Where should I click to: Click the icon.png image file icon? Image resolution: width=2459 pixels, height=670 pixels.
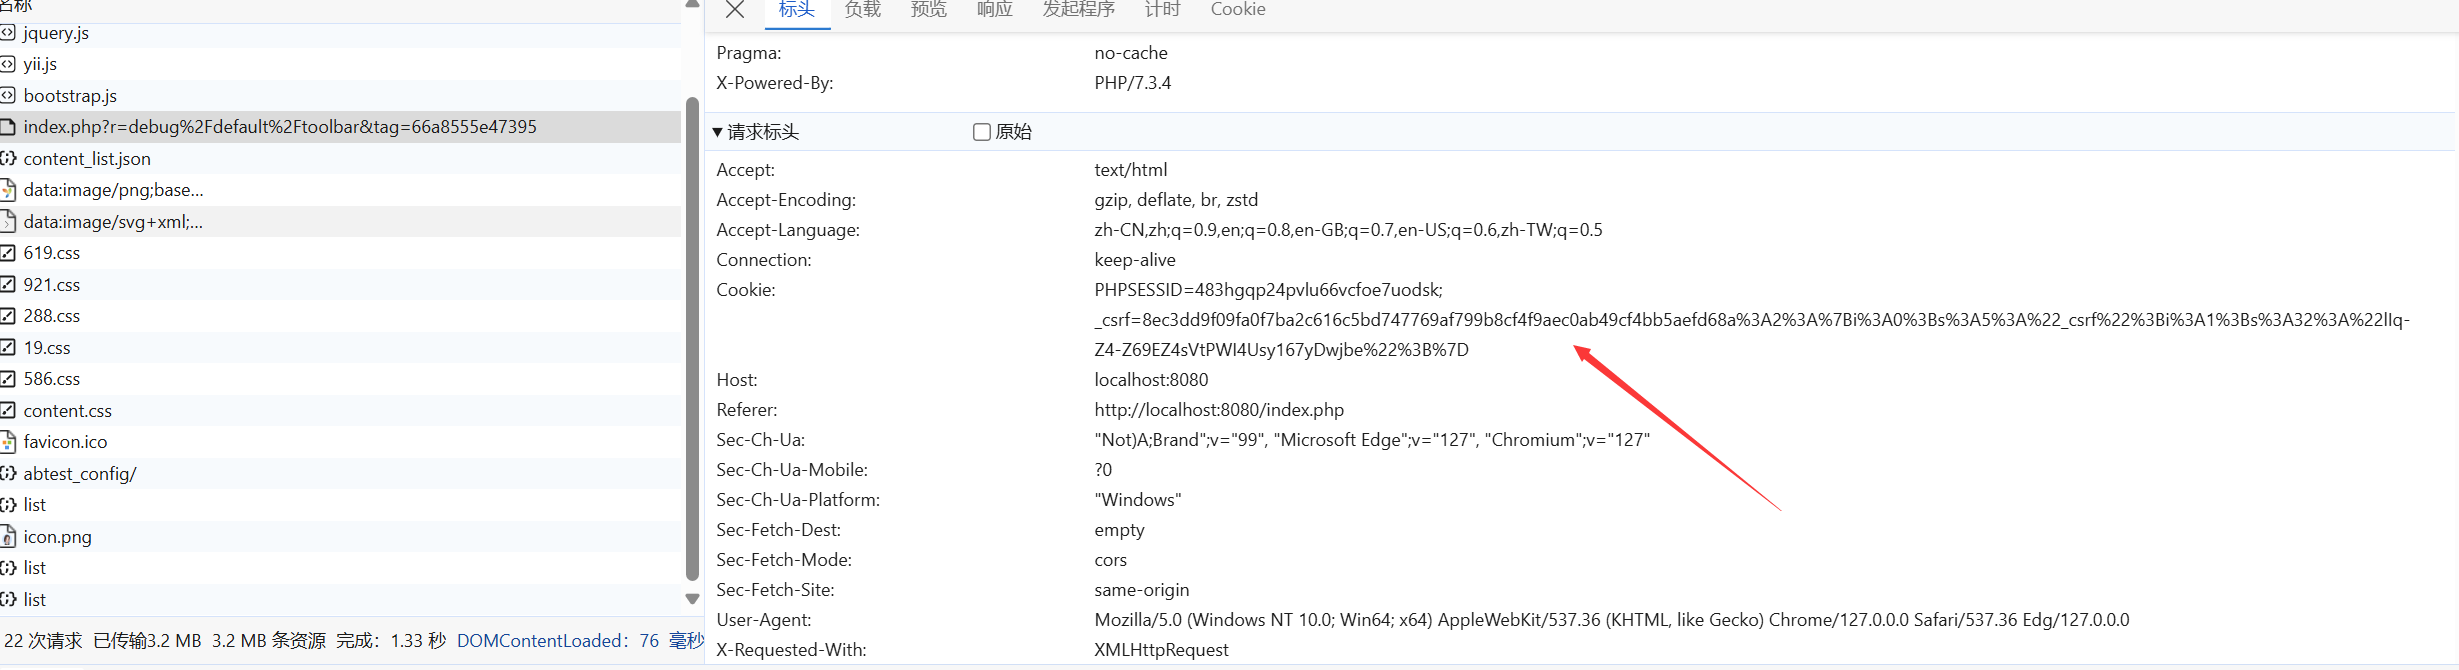[x=8, y=537]
